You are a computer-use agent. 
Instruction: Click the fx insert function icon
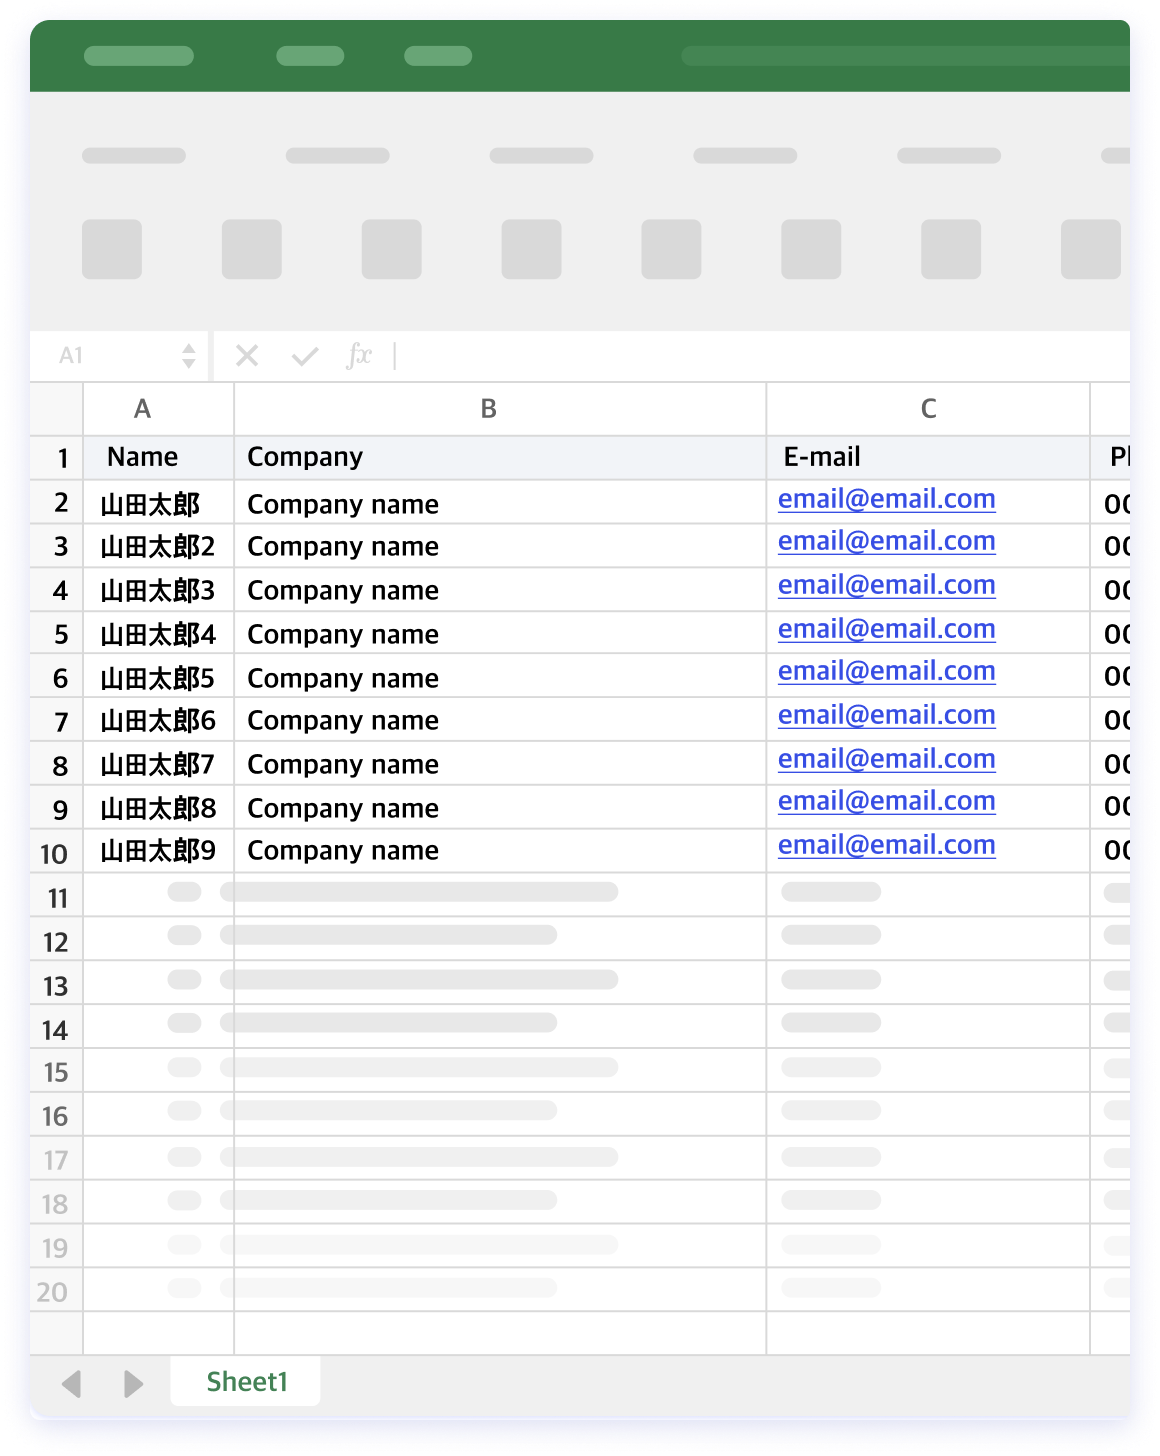click(359, 356)
